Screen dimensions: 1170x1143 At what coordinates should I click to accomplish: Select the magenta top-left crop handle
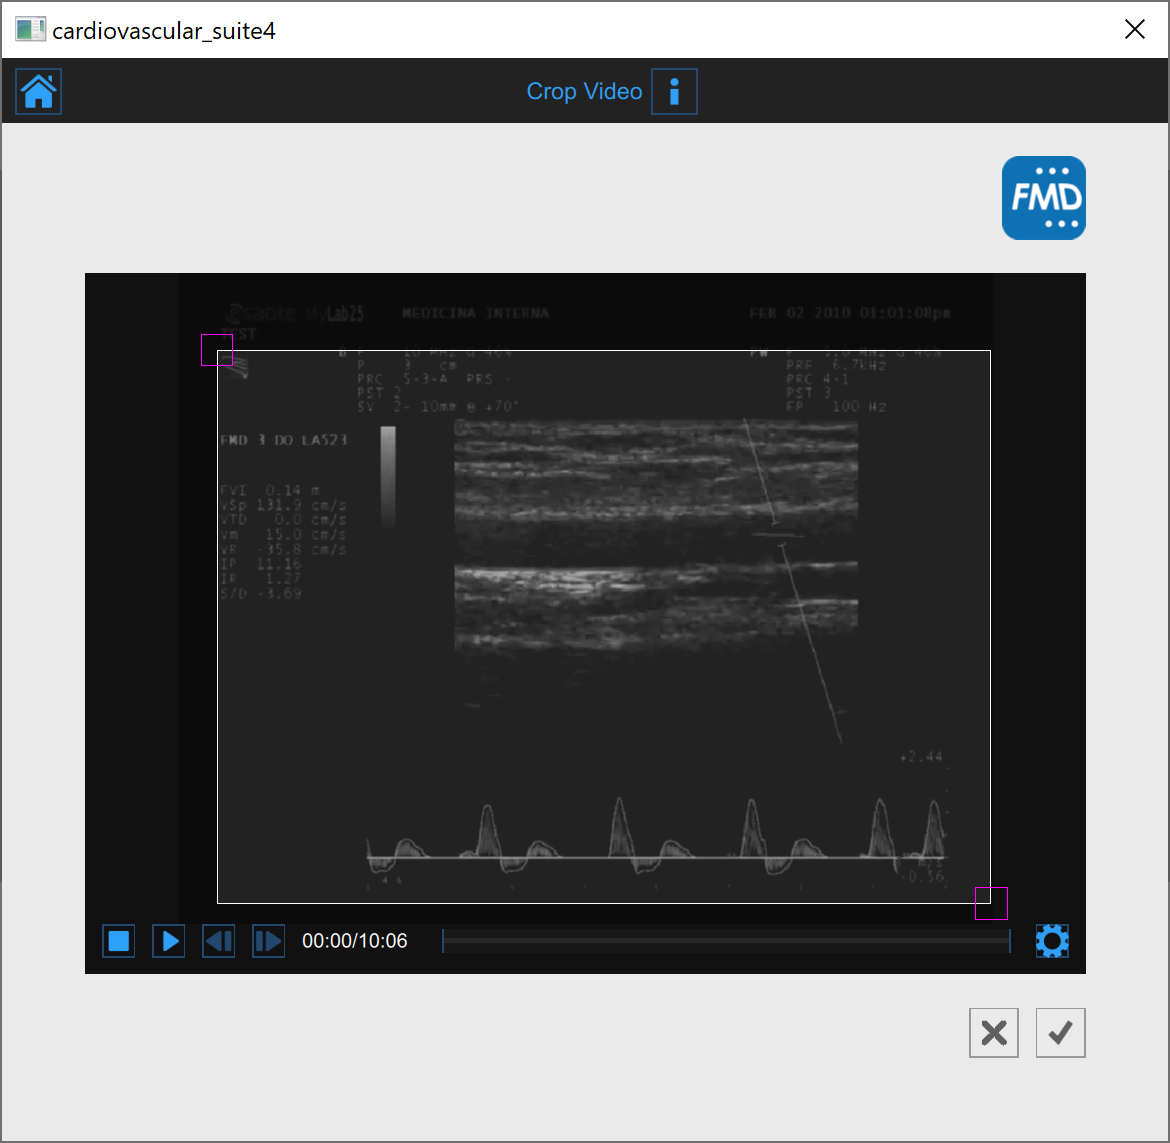217,350
